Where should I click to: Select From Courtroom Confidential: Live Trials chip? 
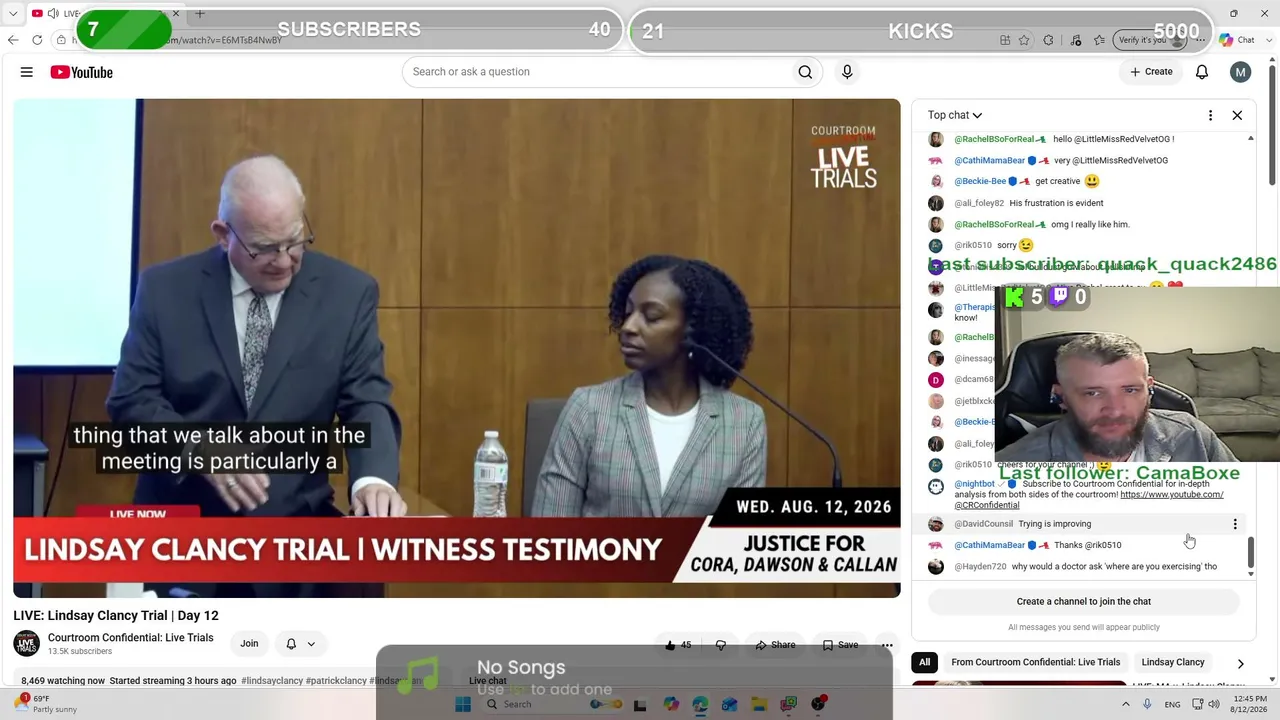click(1036, 662)
